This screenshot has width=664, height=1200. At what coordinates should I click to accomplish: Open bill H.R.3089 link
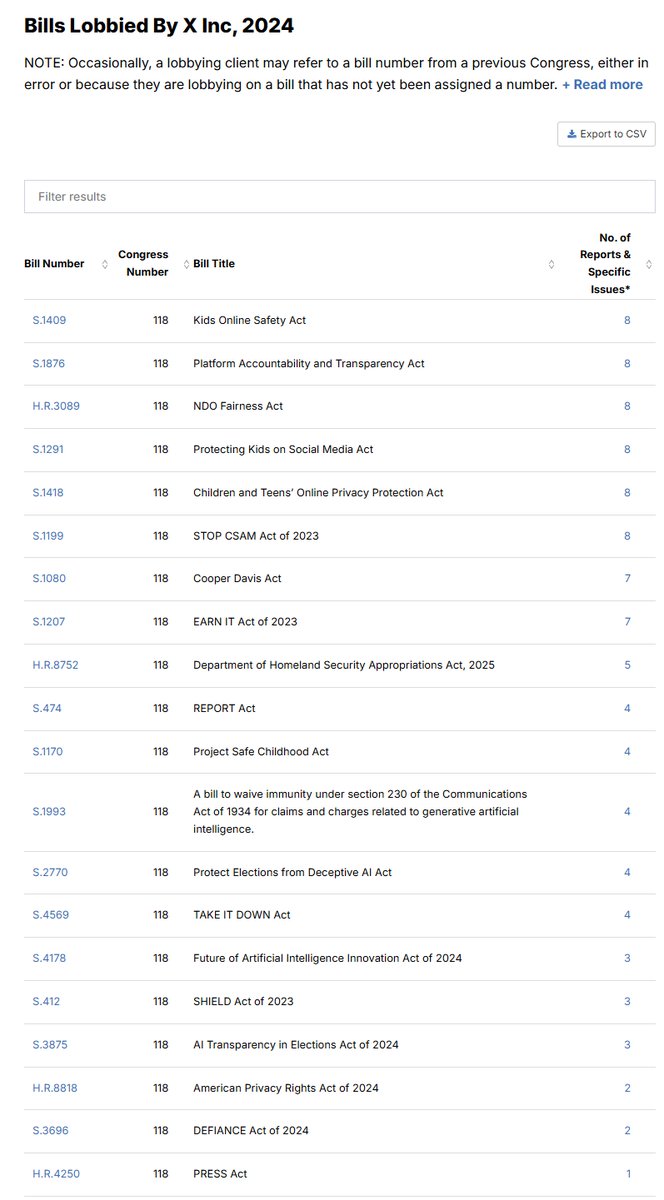click(55, 407)
